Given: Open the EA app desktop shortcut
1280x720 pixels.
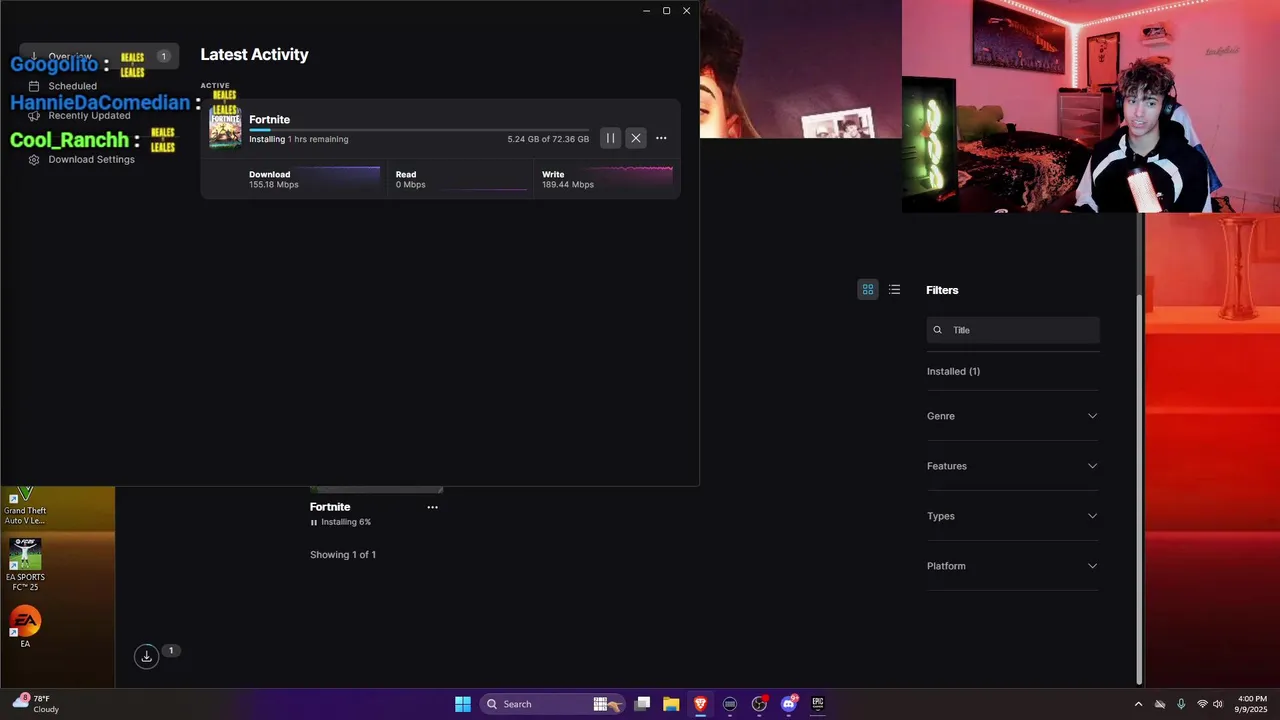Looking at the screenshot, I should point(25,627).
